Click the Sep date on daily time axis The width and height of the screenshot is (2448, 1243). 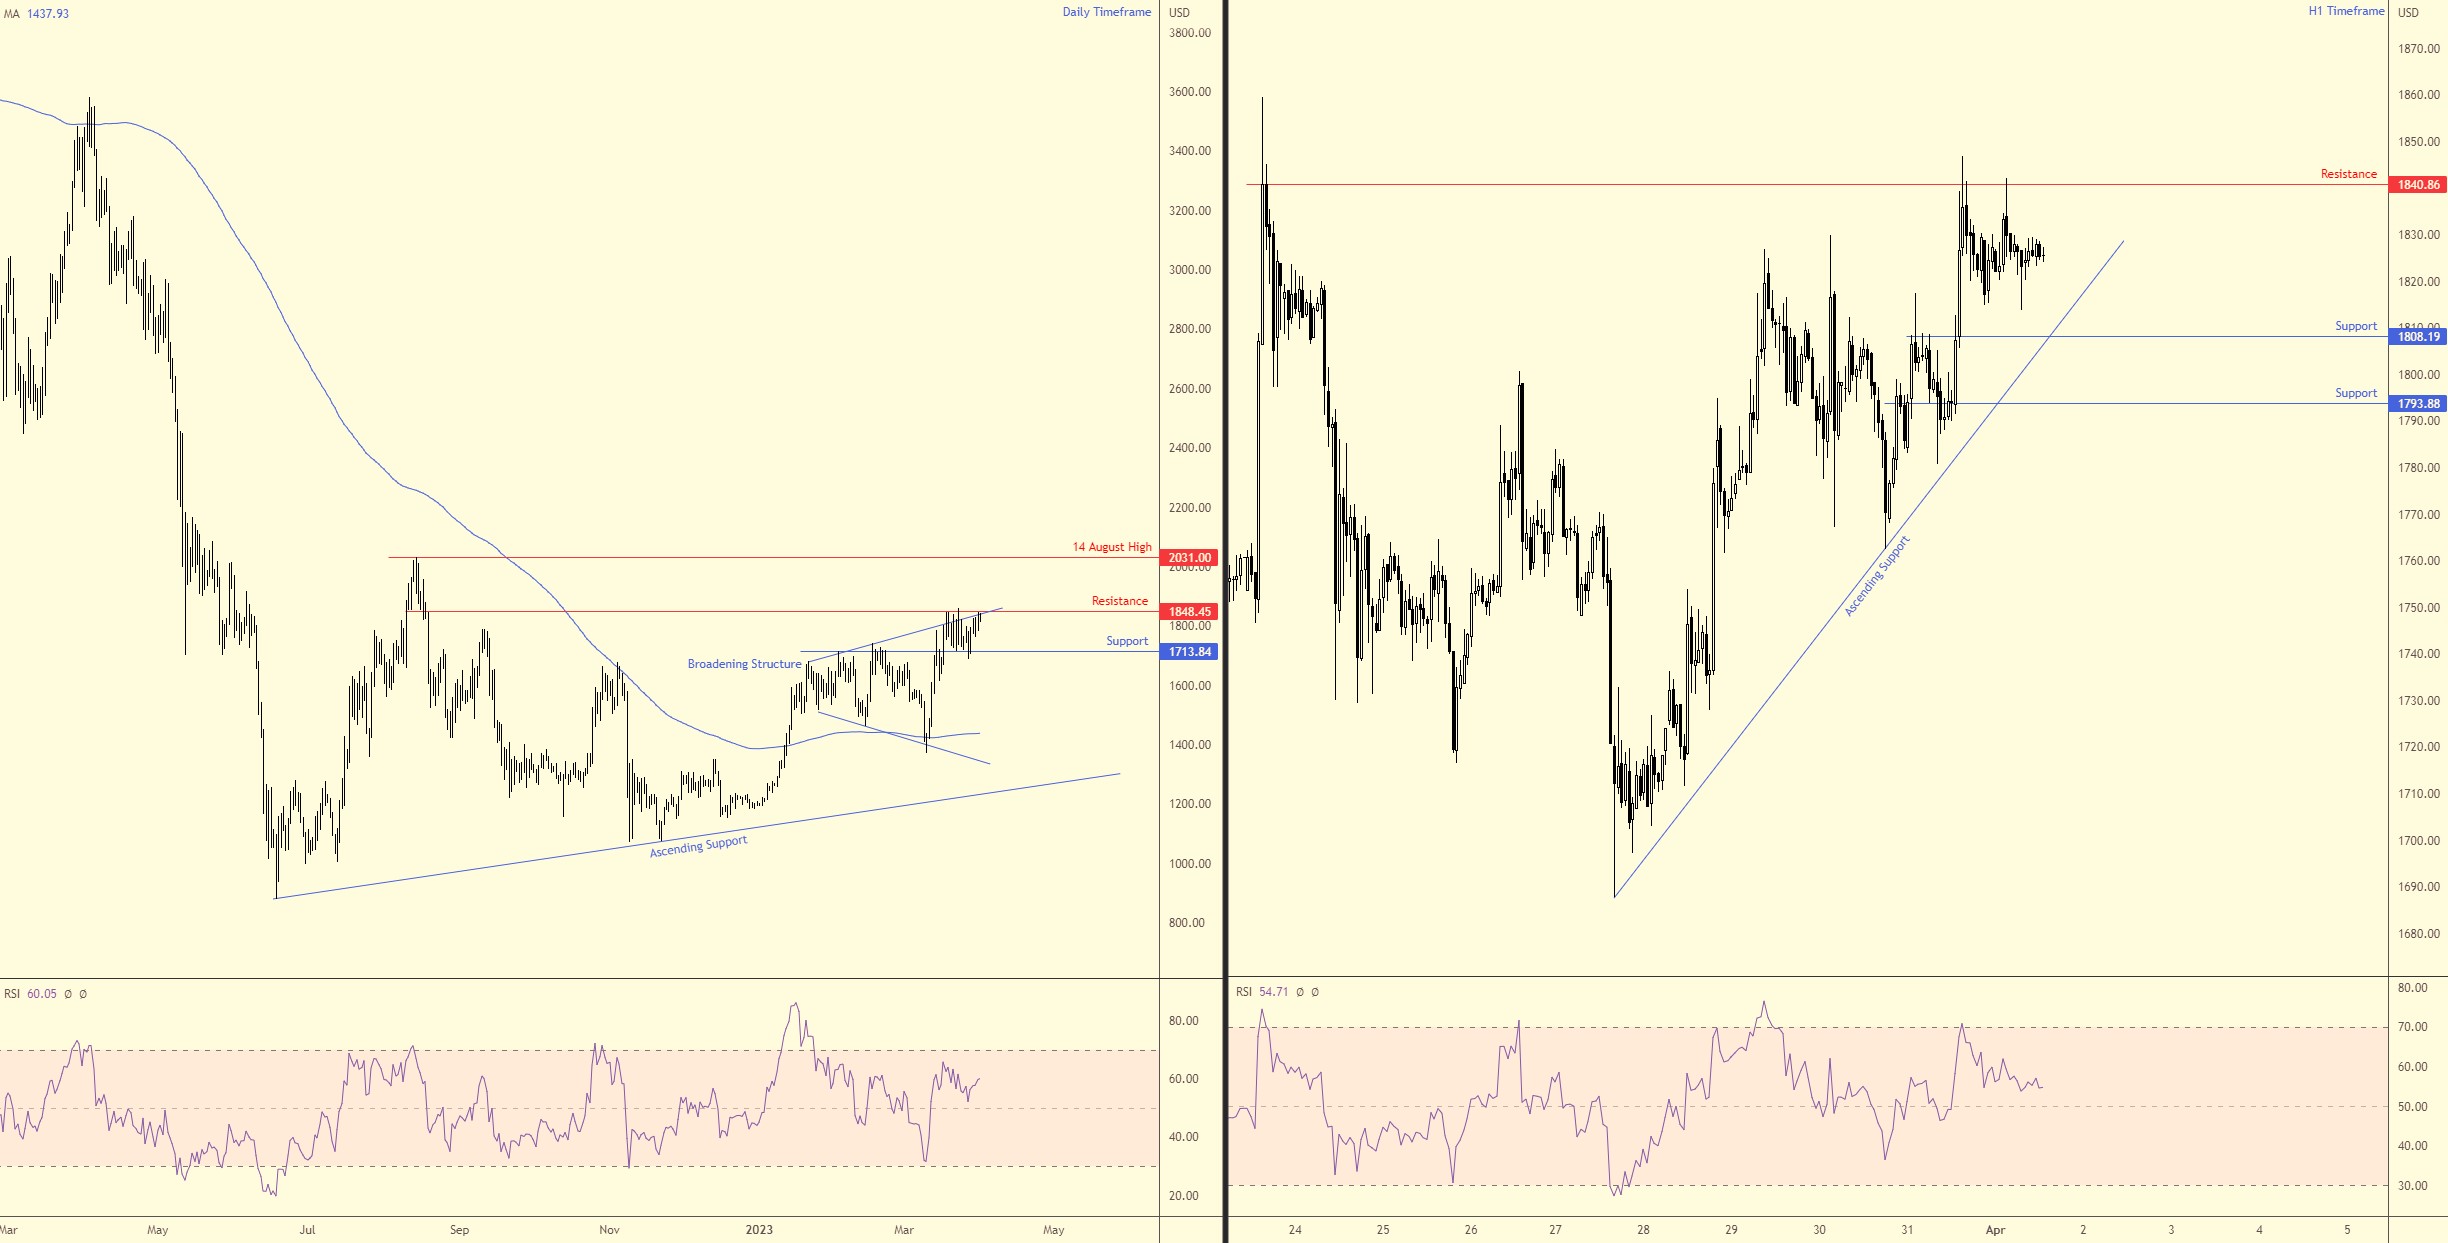pos(459,1230)
